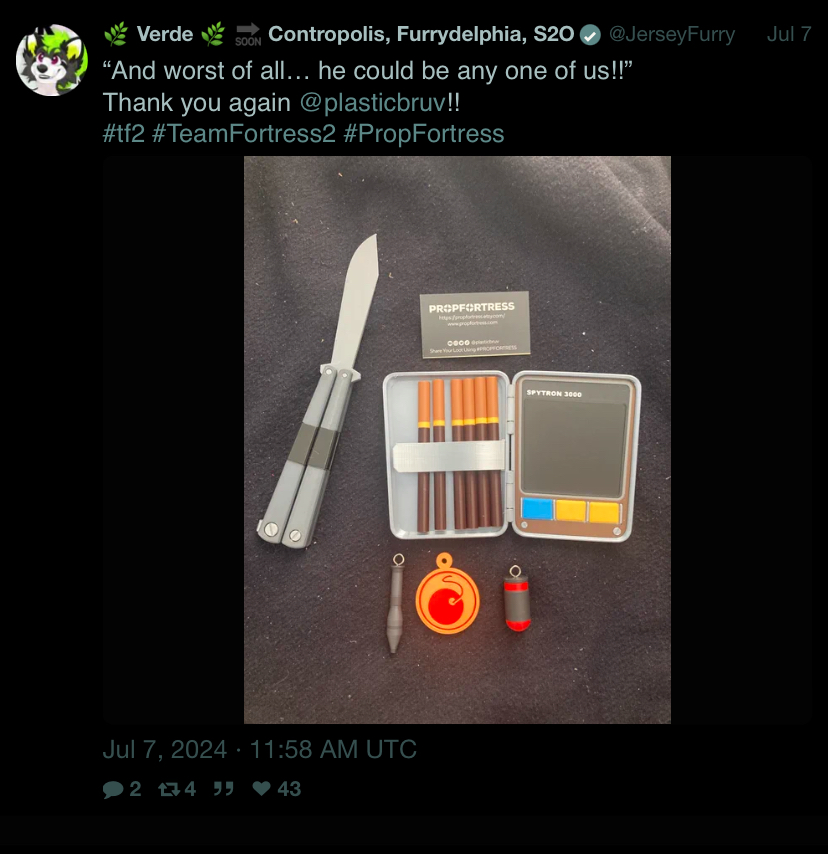Open the @plasticbruv mention link
The height and width of the screenshot is (854, 828).
(x=373, y=103)
